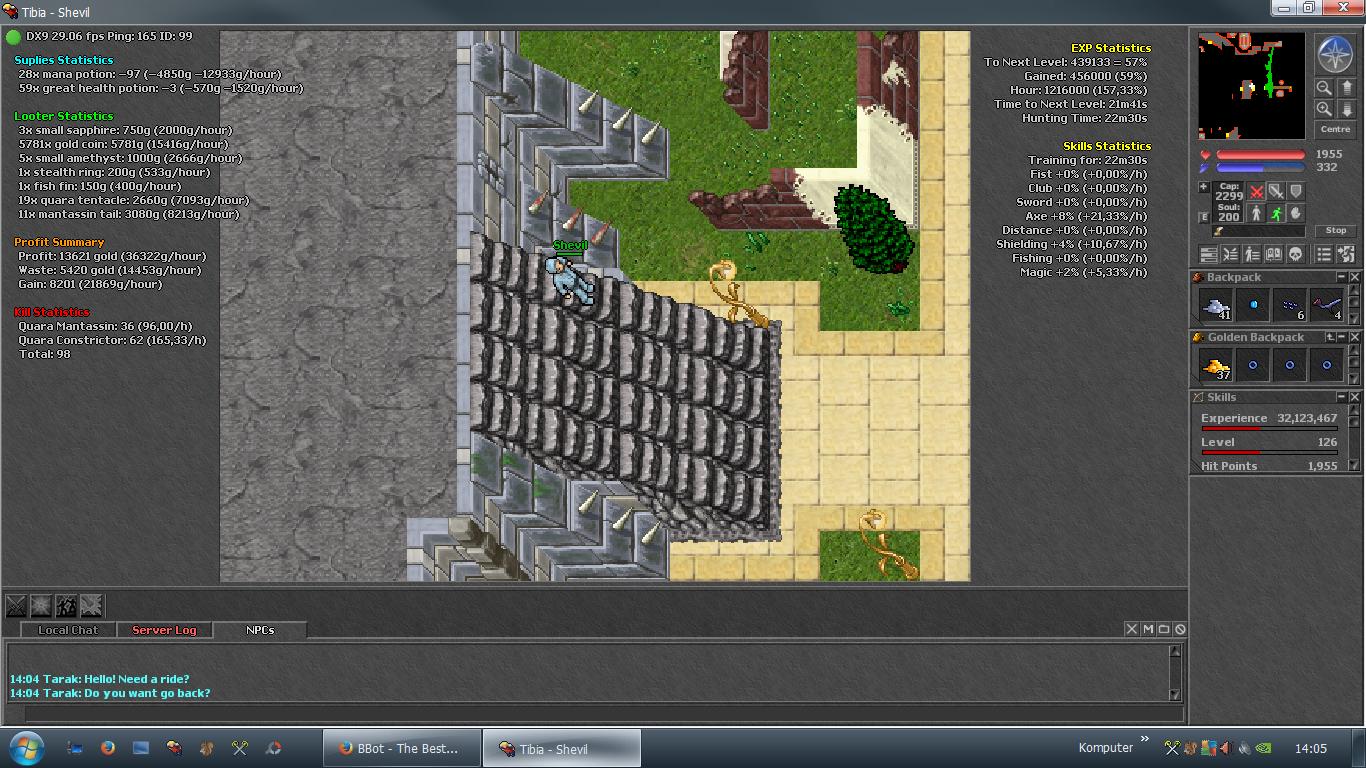The width and height of the screenshot is (1366, 768).
Task: Enable offensive fight mode (crossed swords)
Action: click(x=1257, y=192)
